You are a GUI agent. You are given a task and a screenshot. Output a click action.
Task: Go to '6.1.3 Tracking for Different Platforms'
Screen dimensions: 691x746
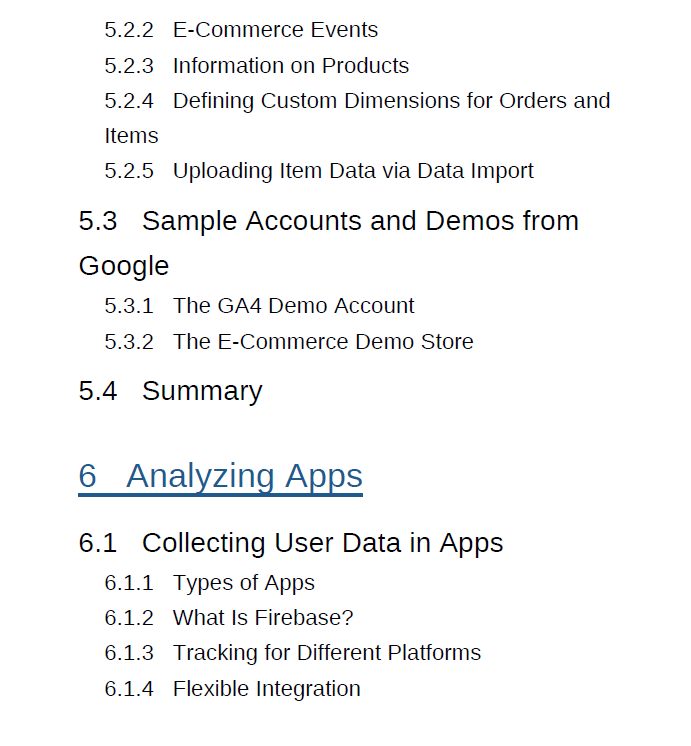(293, 653)
